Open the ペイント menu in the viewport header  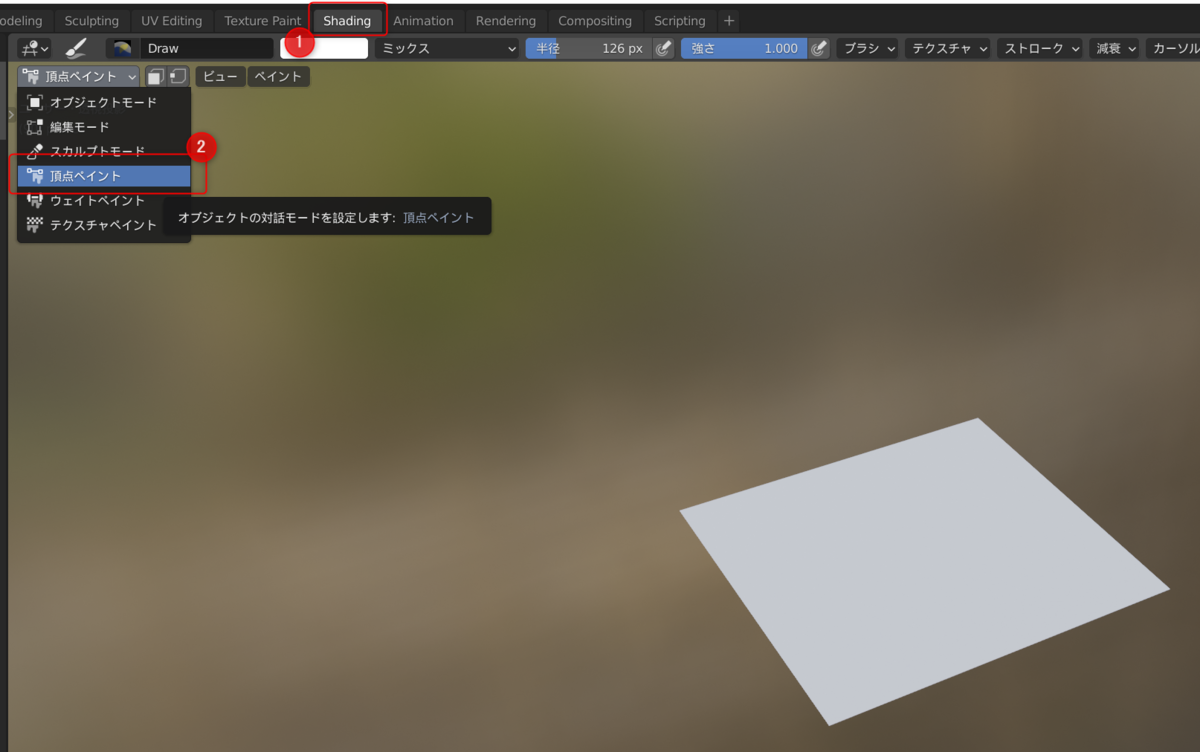(278, 75)
